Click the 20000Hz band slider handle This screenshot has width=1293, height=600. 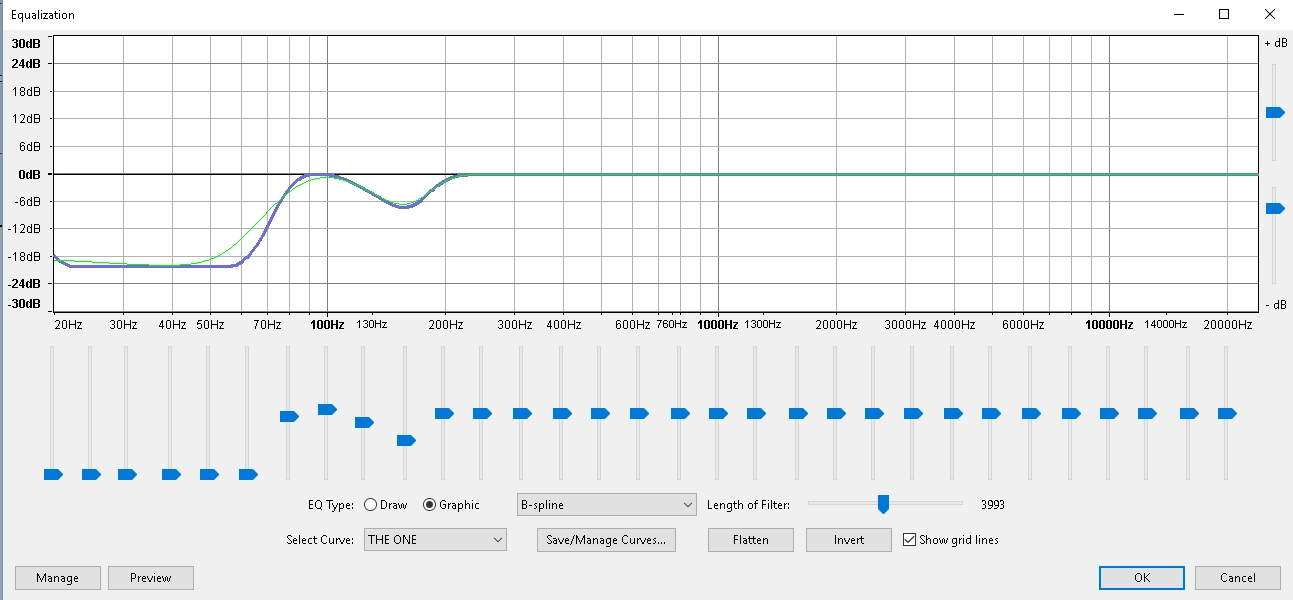click(1226, 413)
